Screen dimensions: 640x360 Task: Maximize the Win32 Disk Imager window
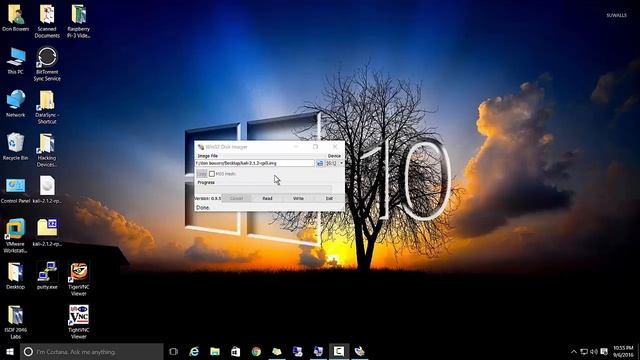coord(315,147)
